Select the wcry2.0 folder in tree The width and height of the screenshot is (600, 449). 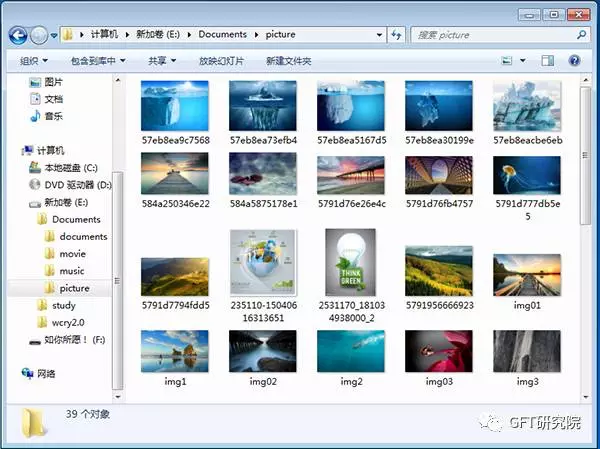[x=69, y=322]
